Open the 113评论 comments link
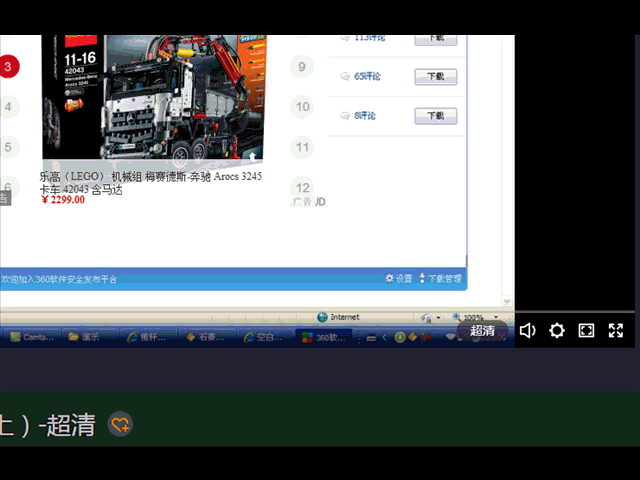 [x=369, y=38]
